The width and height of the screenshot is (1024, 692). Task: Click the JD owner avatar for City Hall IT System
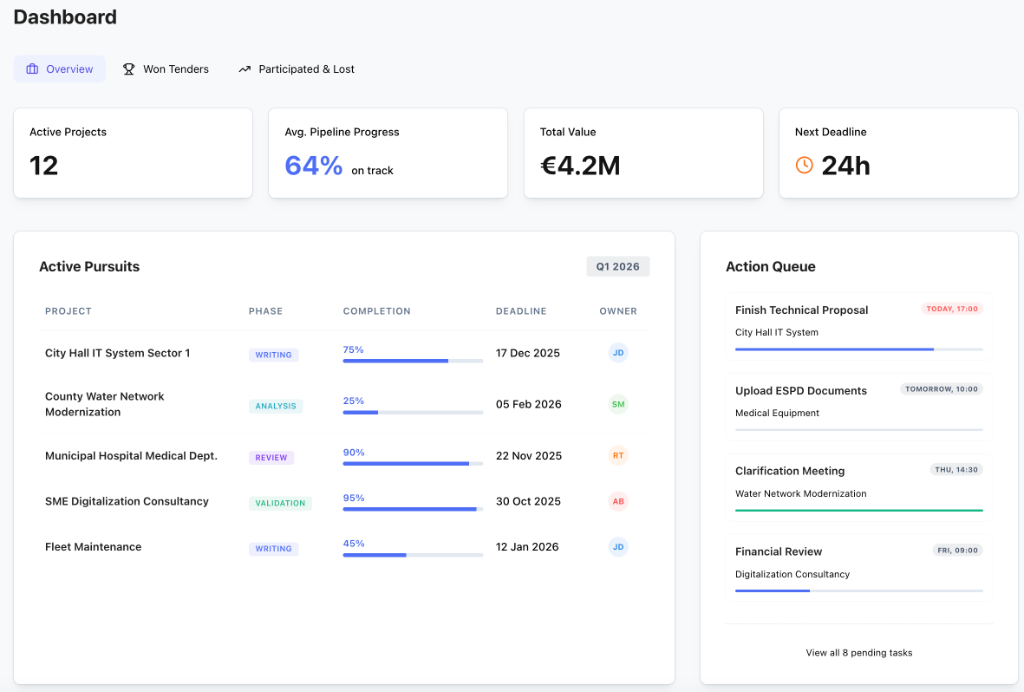pos(618,353)
